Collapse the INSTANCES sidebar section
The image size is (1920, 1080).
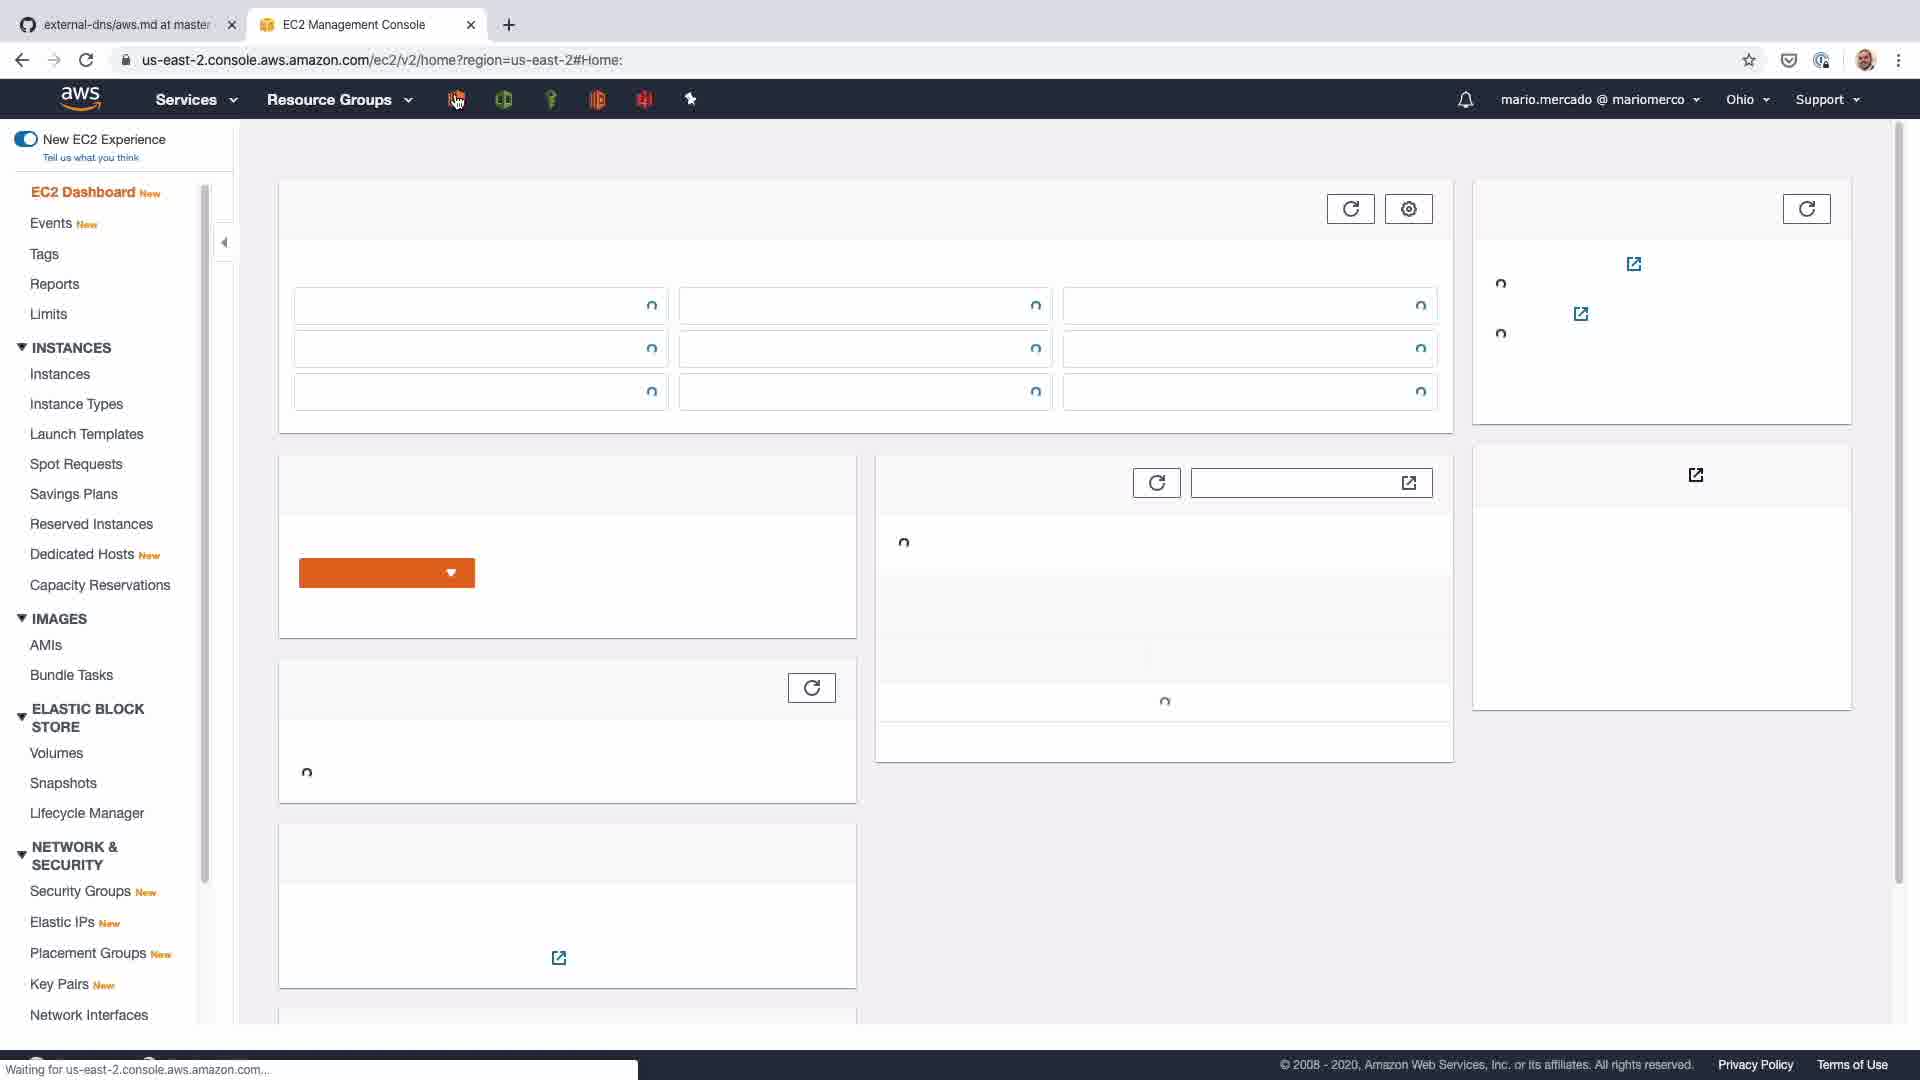click(22, 347)
